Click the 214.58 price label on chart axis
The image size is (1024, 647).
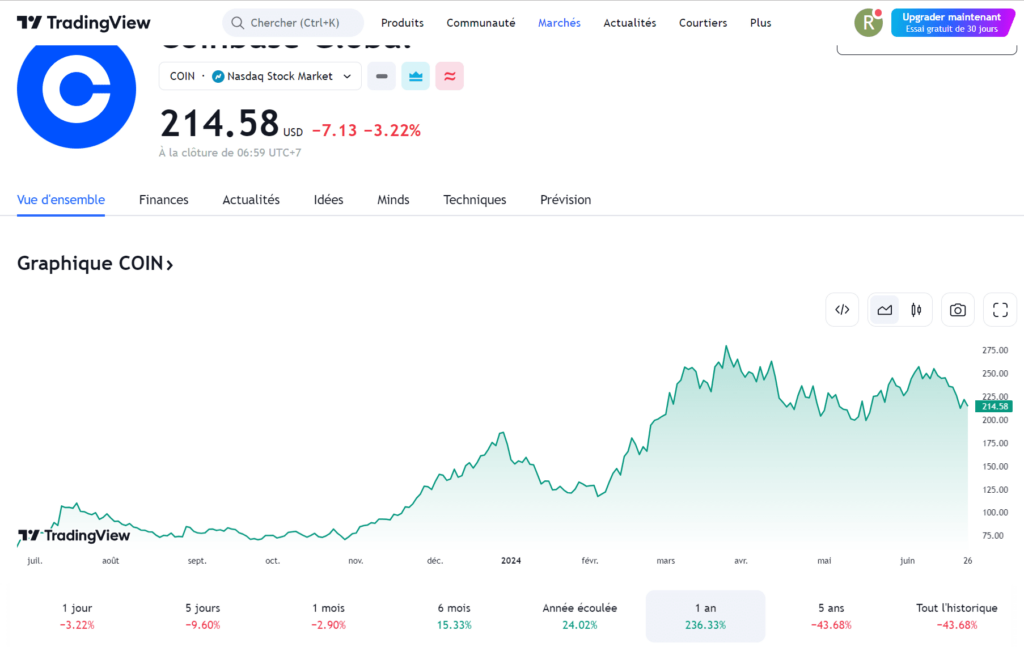pos(994,406)
